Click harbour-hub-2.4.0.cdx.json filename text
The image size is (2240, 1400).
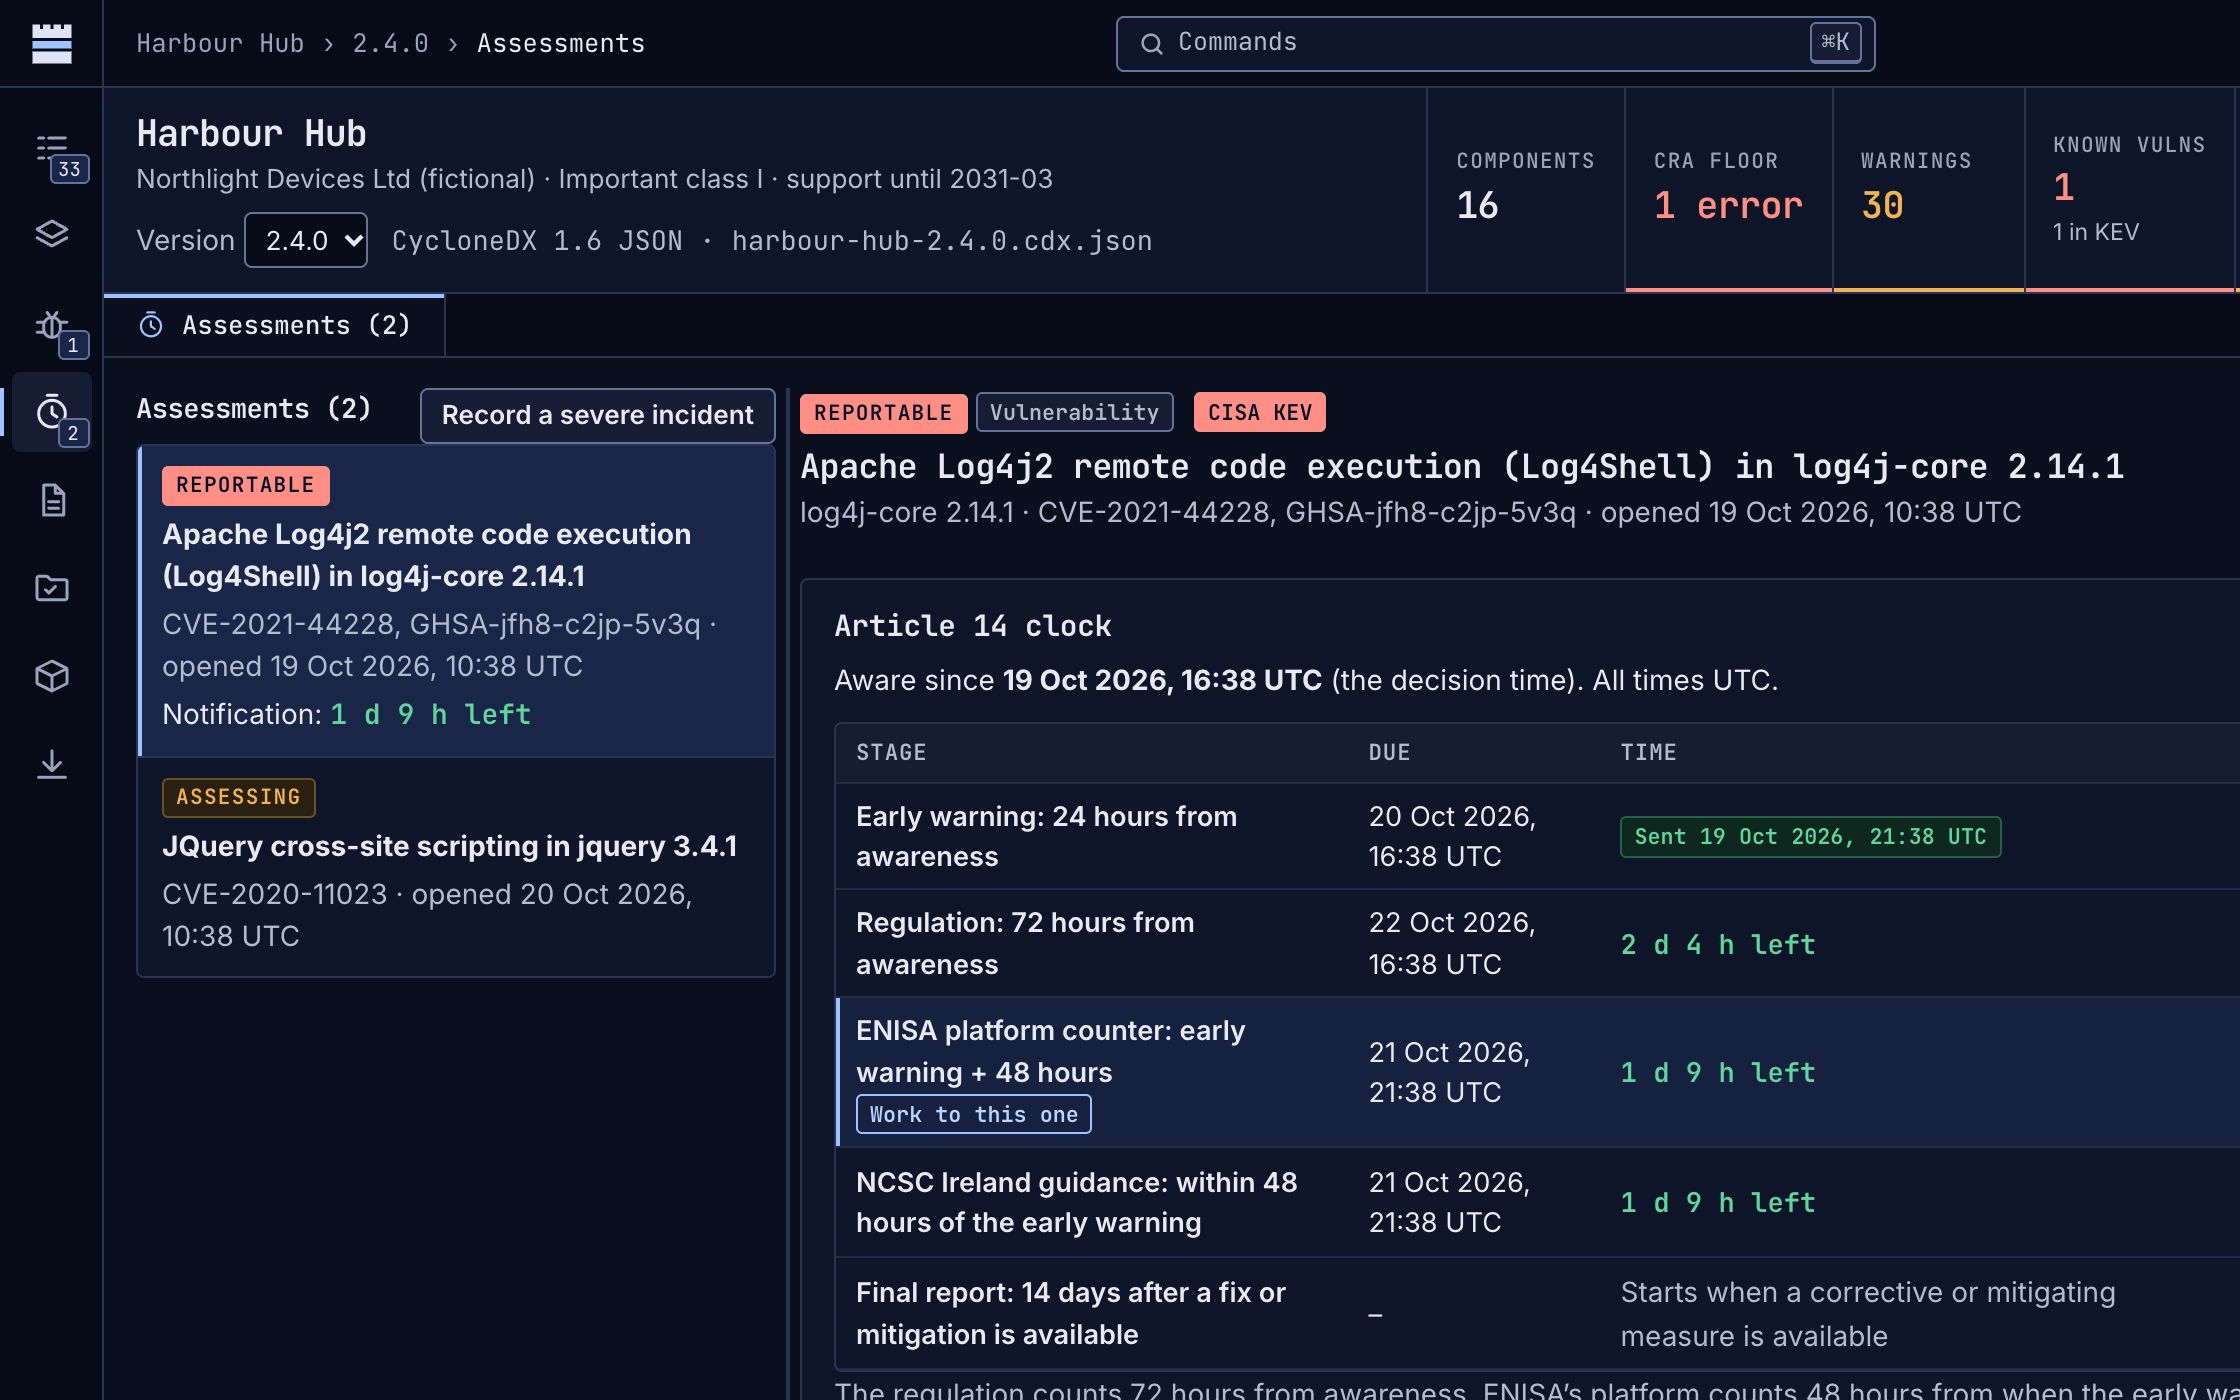[x=941, y=241]
